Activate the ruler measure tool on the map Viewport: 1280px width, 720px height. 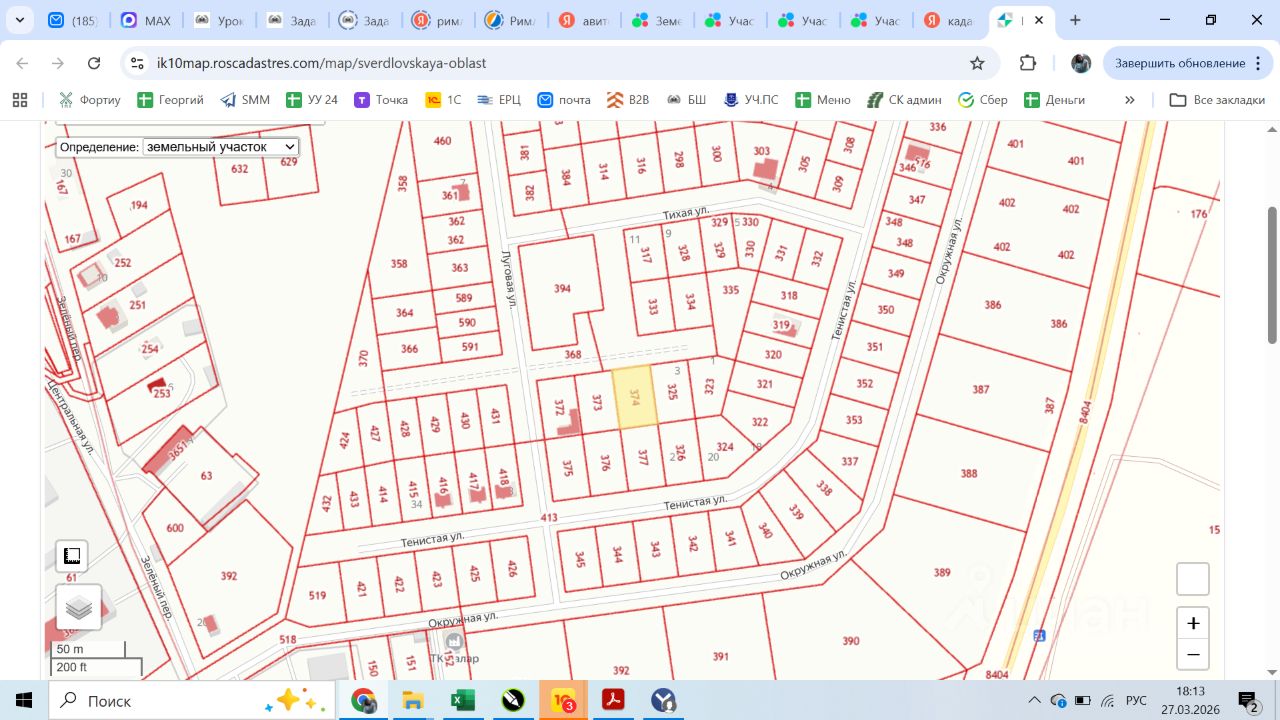72,556
